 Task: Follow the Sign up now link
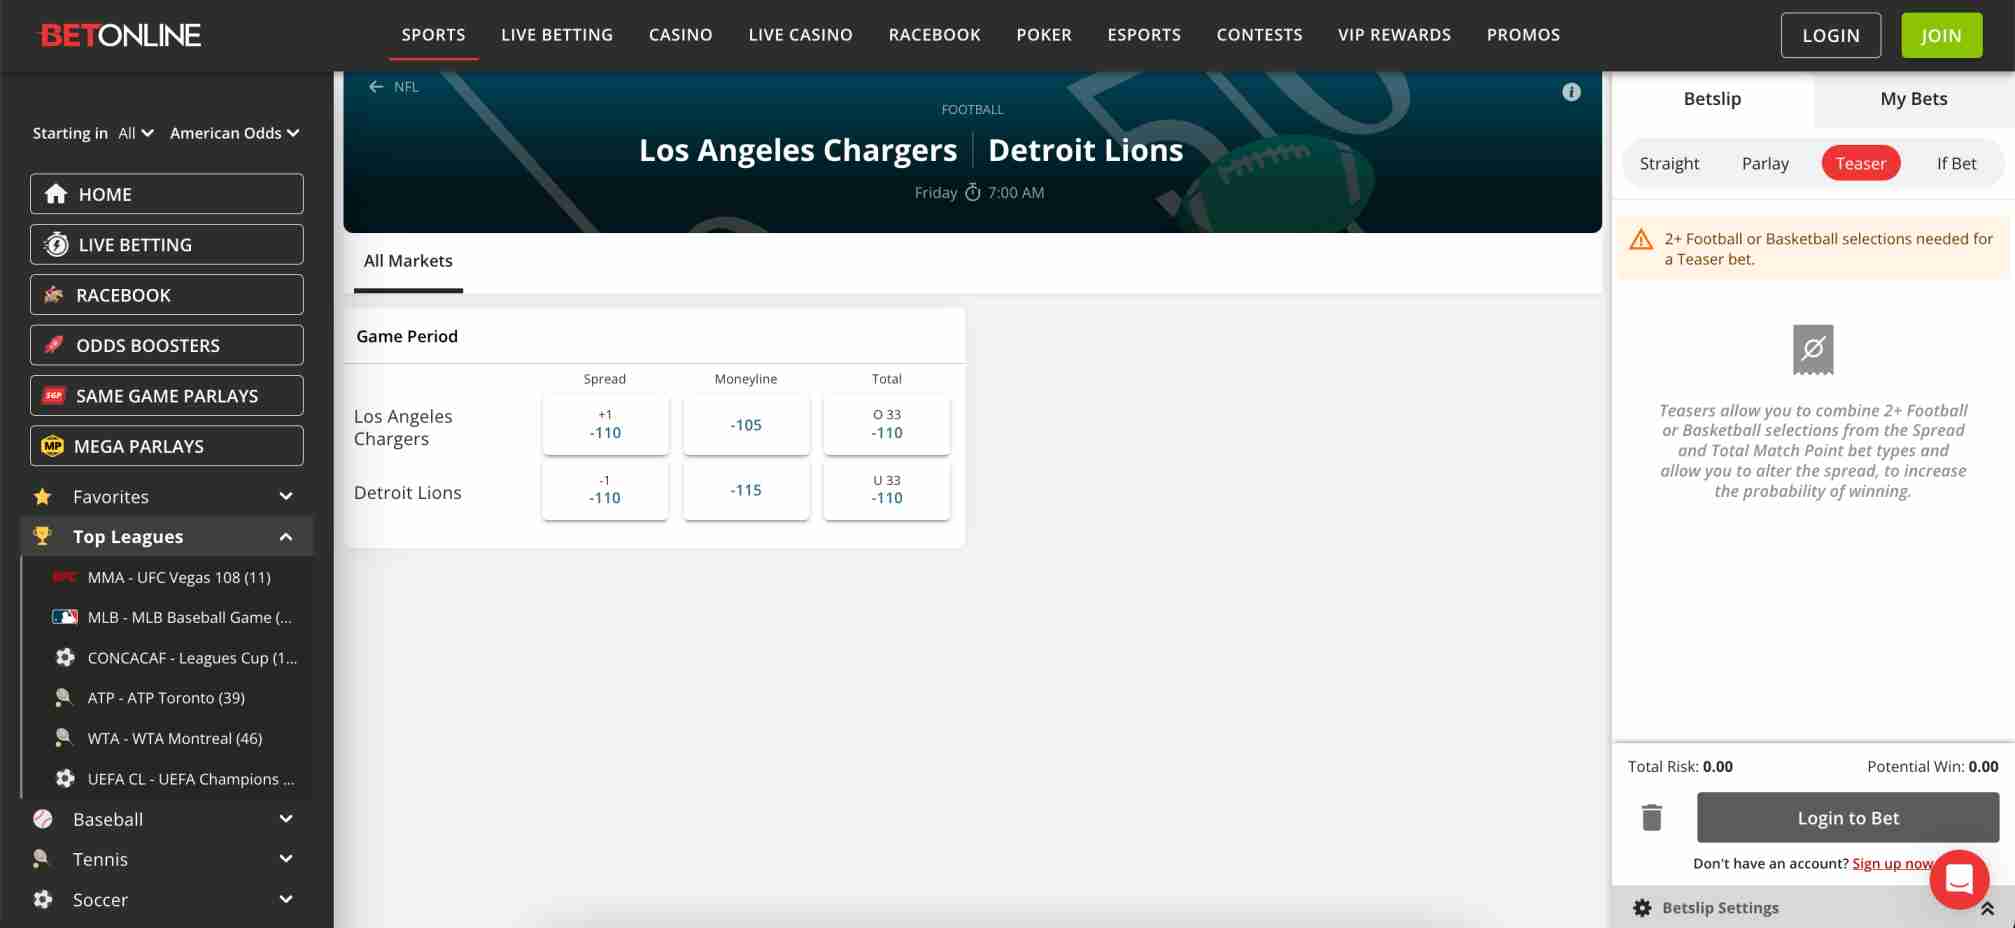1891,863
